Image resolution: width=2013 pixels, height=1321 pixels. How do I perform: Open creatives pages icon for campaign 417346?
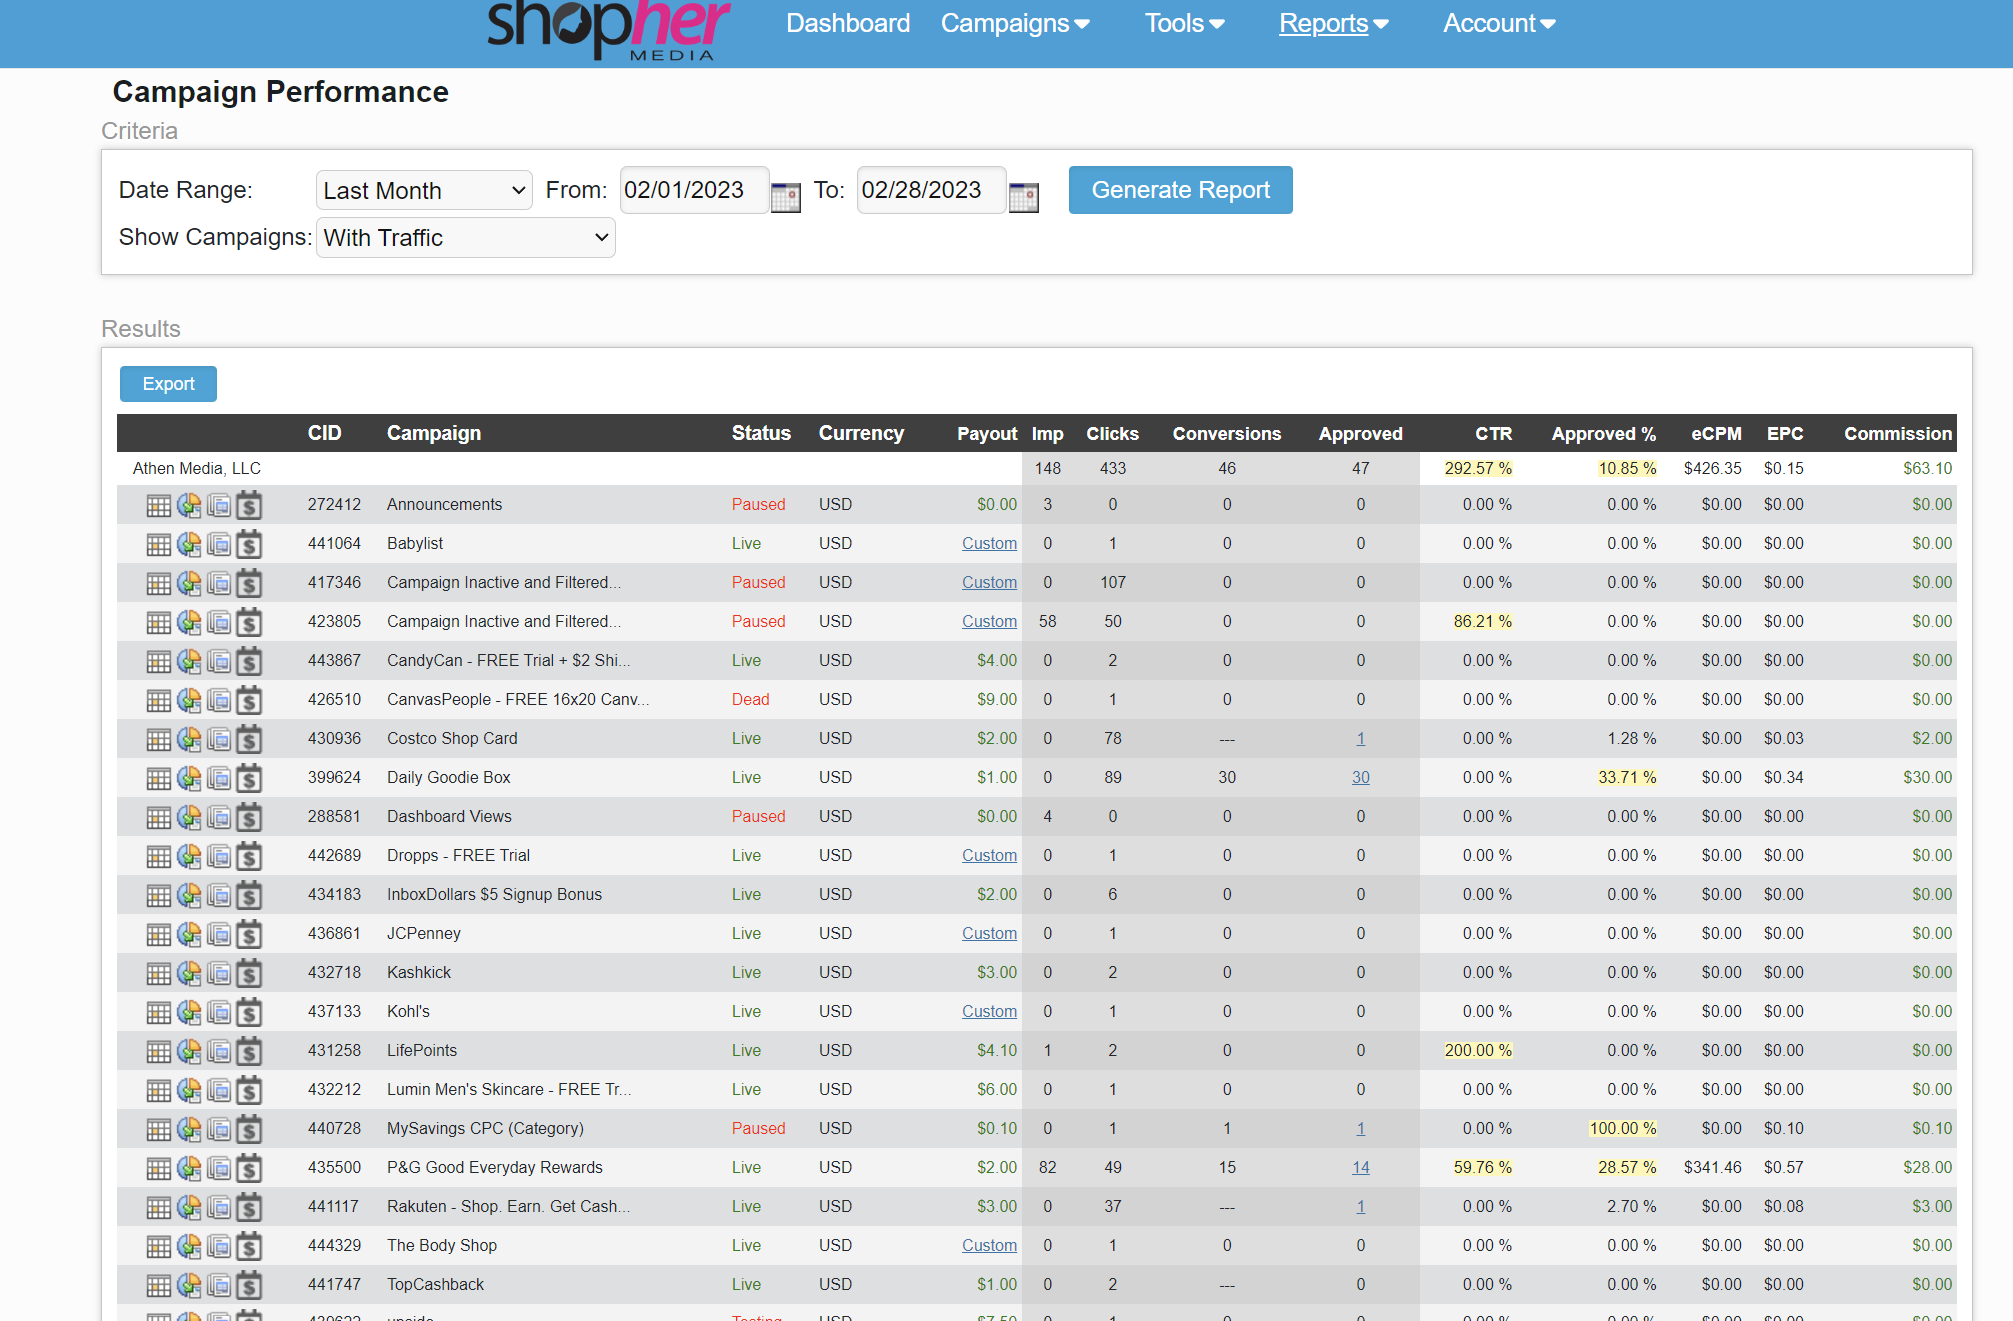(x=219, y=583)
